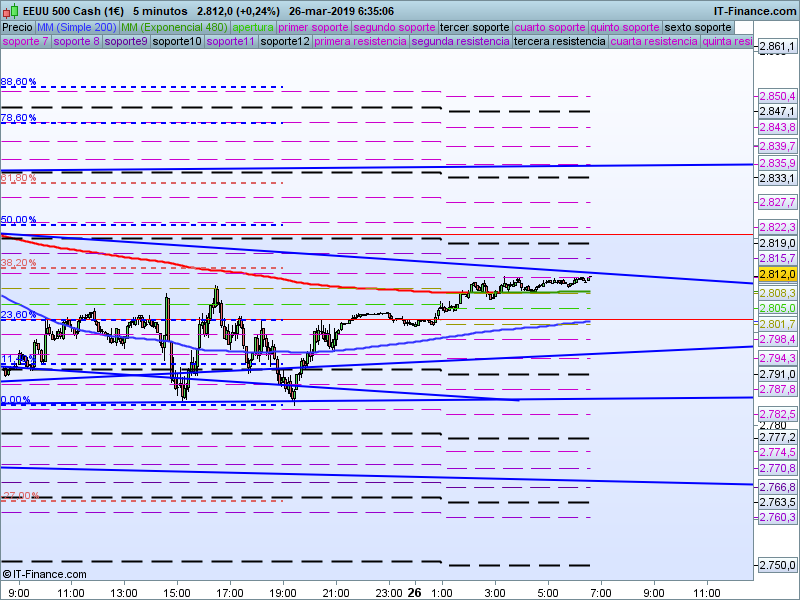Click the segundo soporte label
The height and width of the screenshot is (600, 800).
coord(394,28)
